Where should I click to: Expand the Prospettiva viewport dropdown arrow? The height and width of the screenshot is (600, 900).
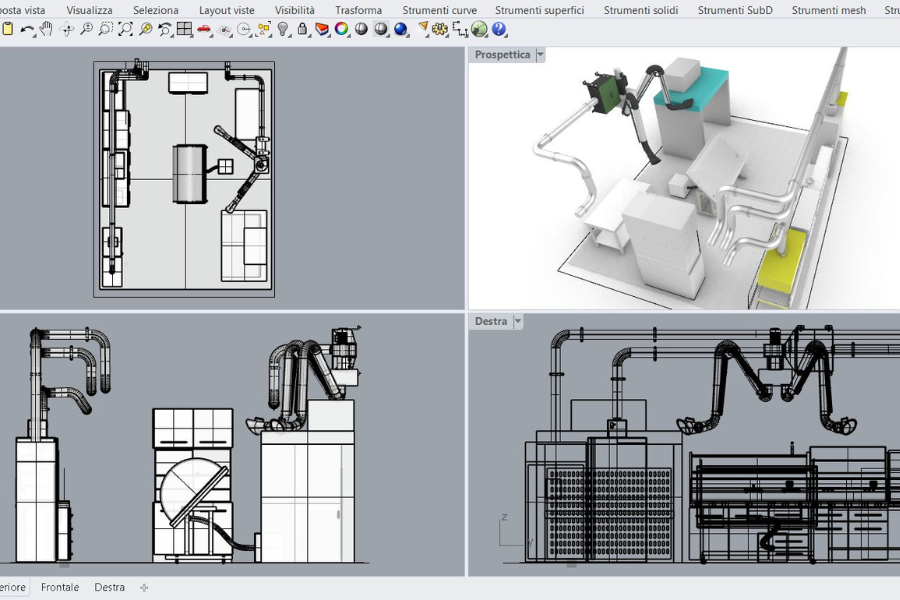(541, 55)
